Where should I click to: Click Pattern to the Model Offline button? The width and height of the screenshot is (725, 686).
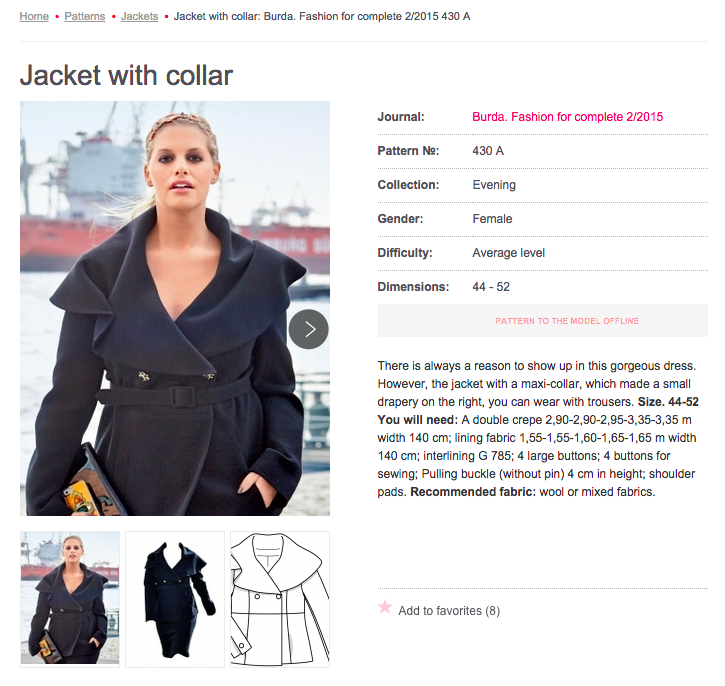(x=542, y=320)
